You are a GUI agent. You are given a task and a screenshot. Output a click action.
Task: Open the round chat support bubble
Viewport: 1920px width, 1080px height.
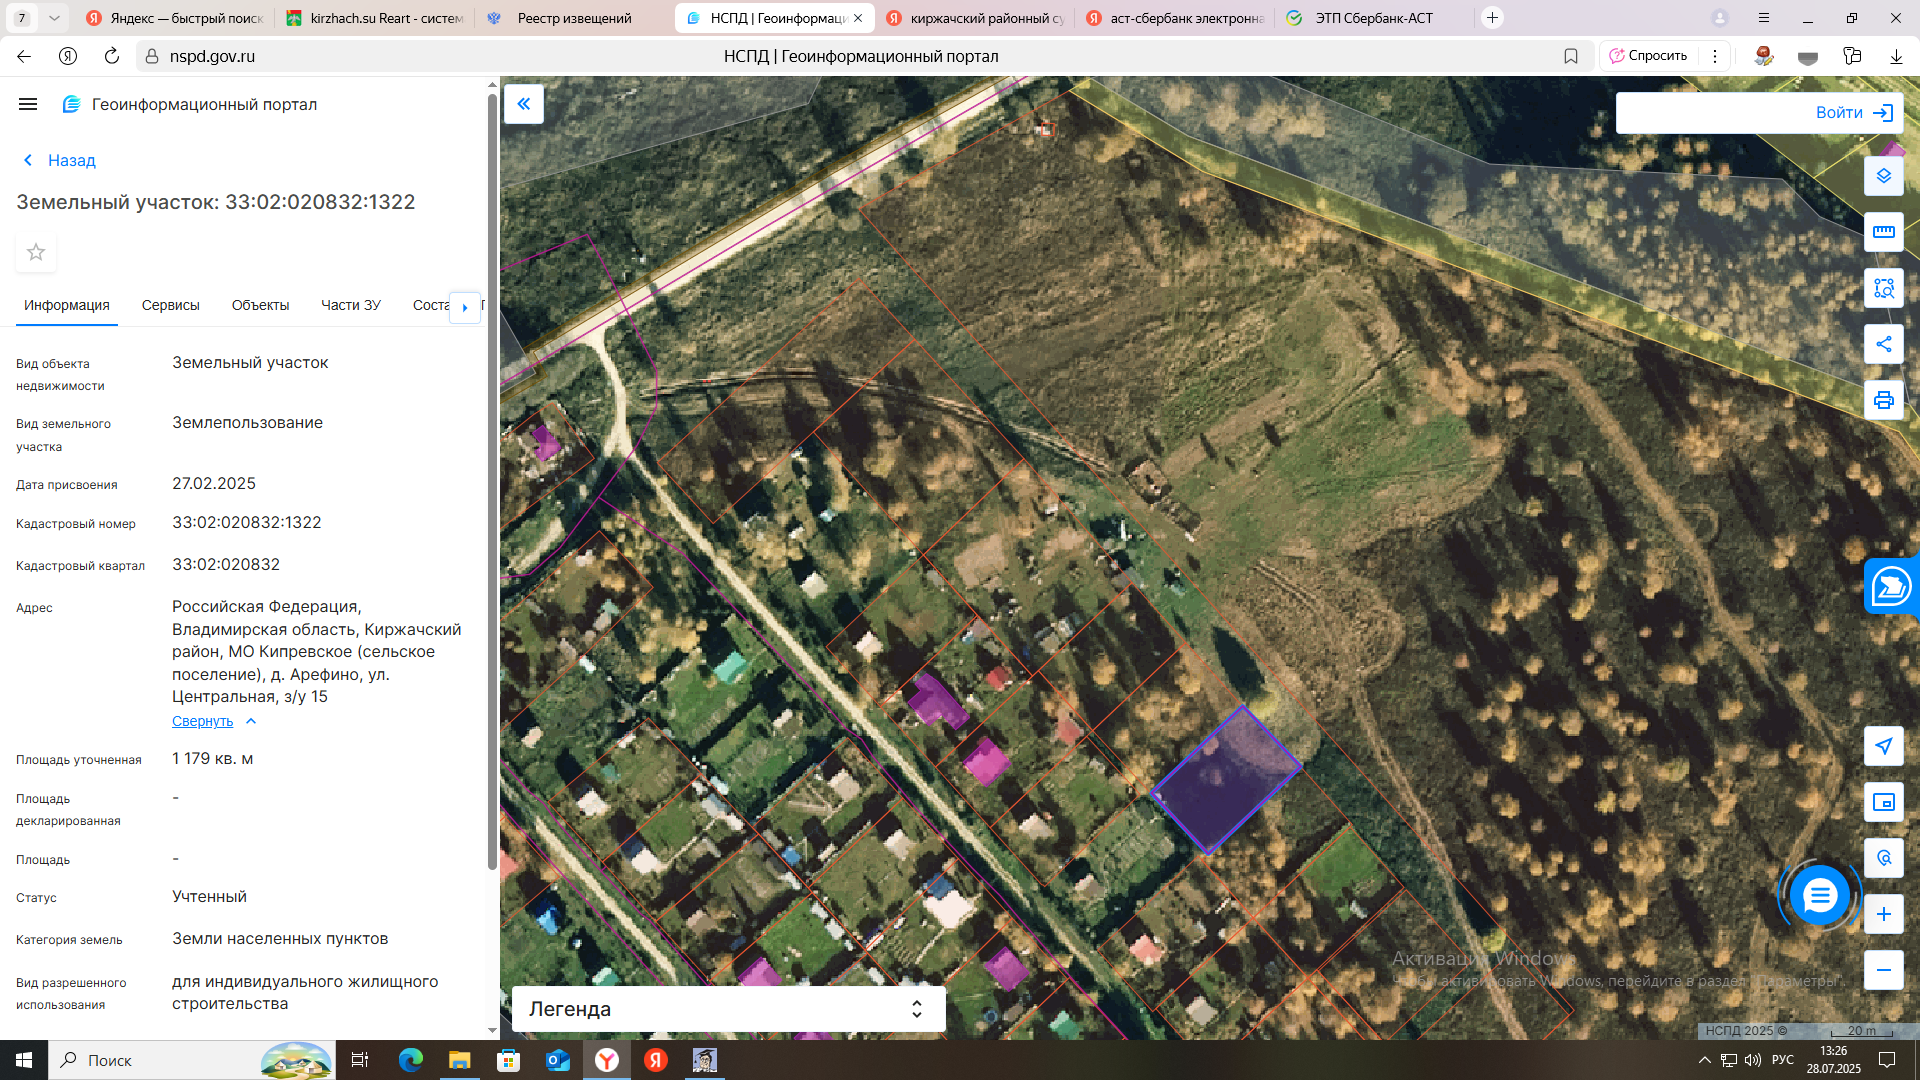1819,895
